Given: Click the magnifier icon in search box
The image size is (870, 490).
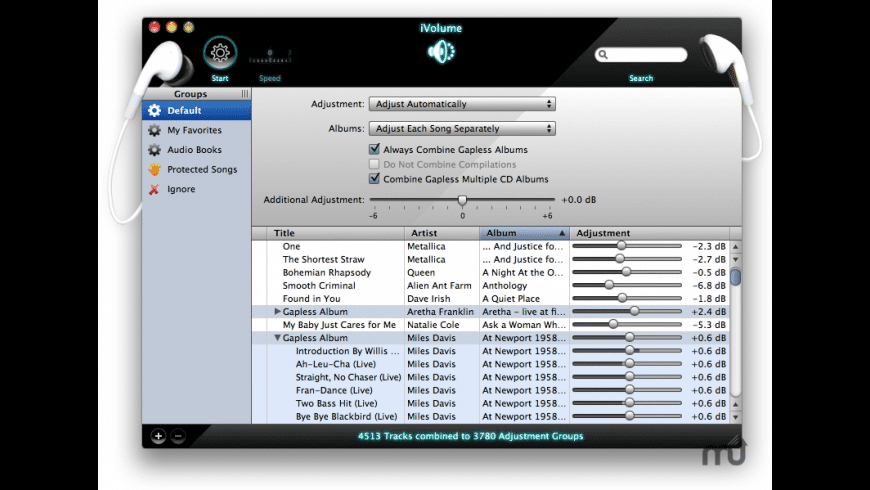Looking at the screenshot, I should tap(603, 54).
